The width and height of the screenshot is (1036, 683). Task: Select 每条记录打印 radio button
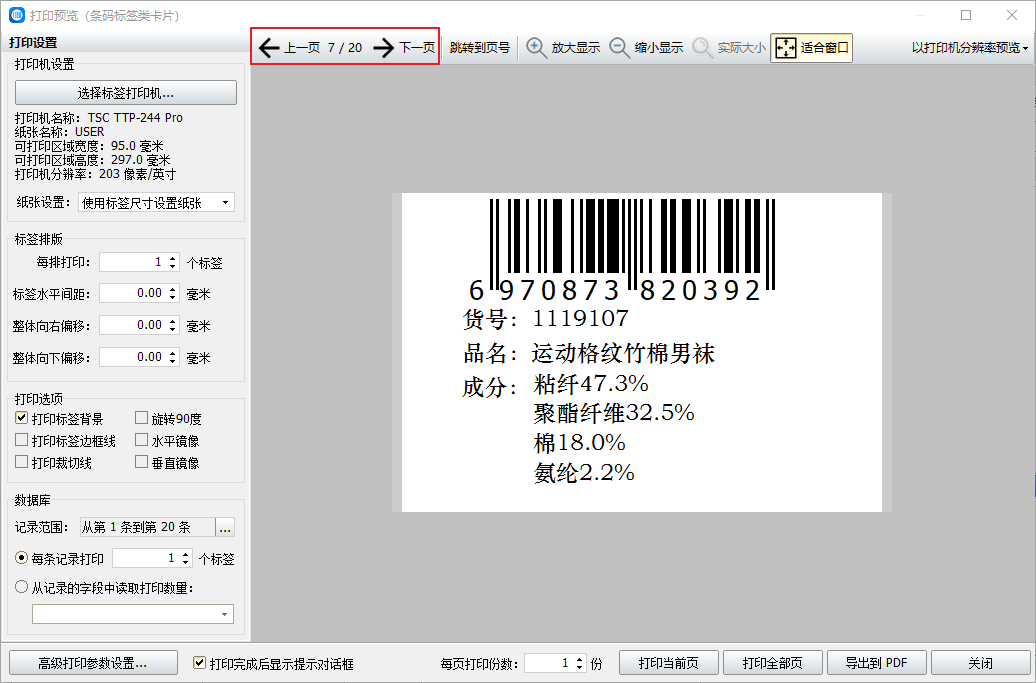[22, 558]
